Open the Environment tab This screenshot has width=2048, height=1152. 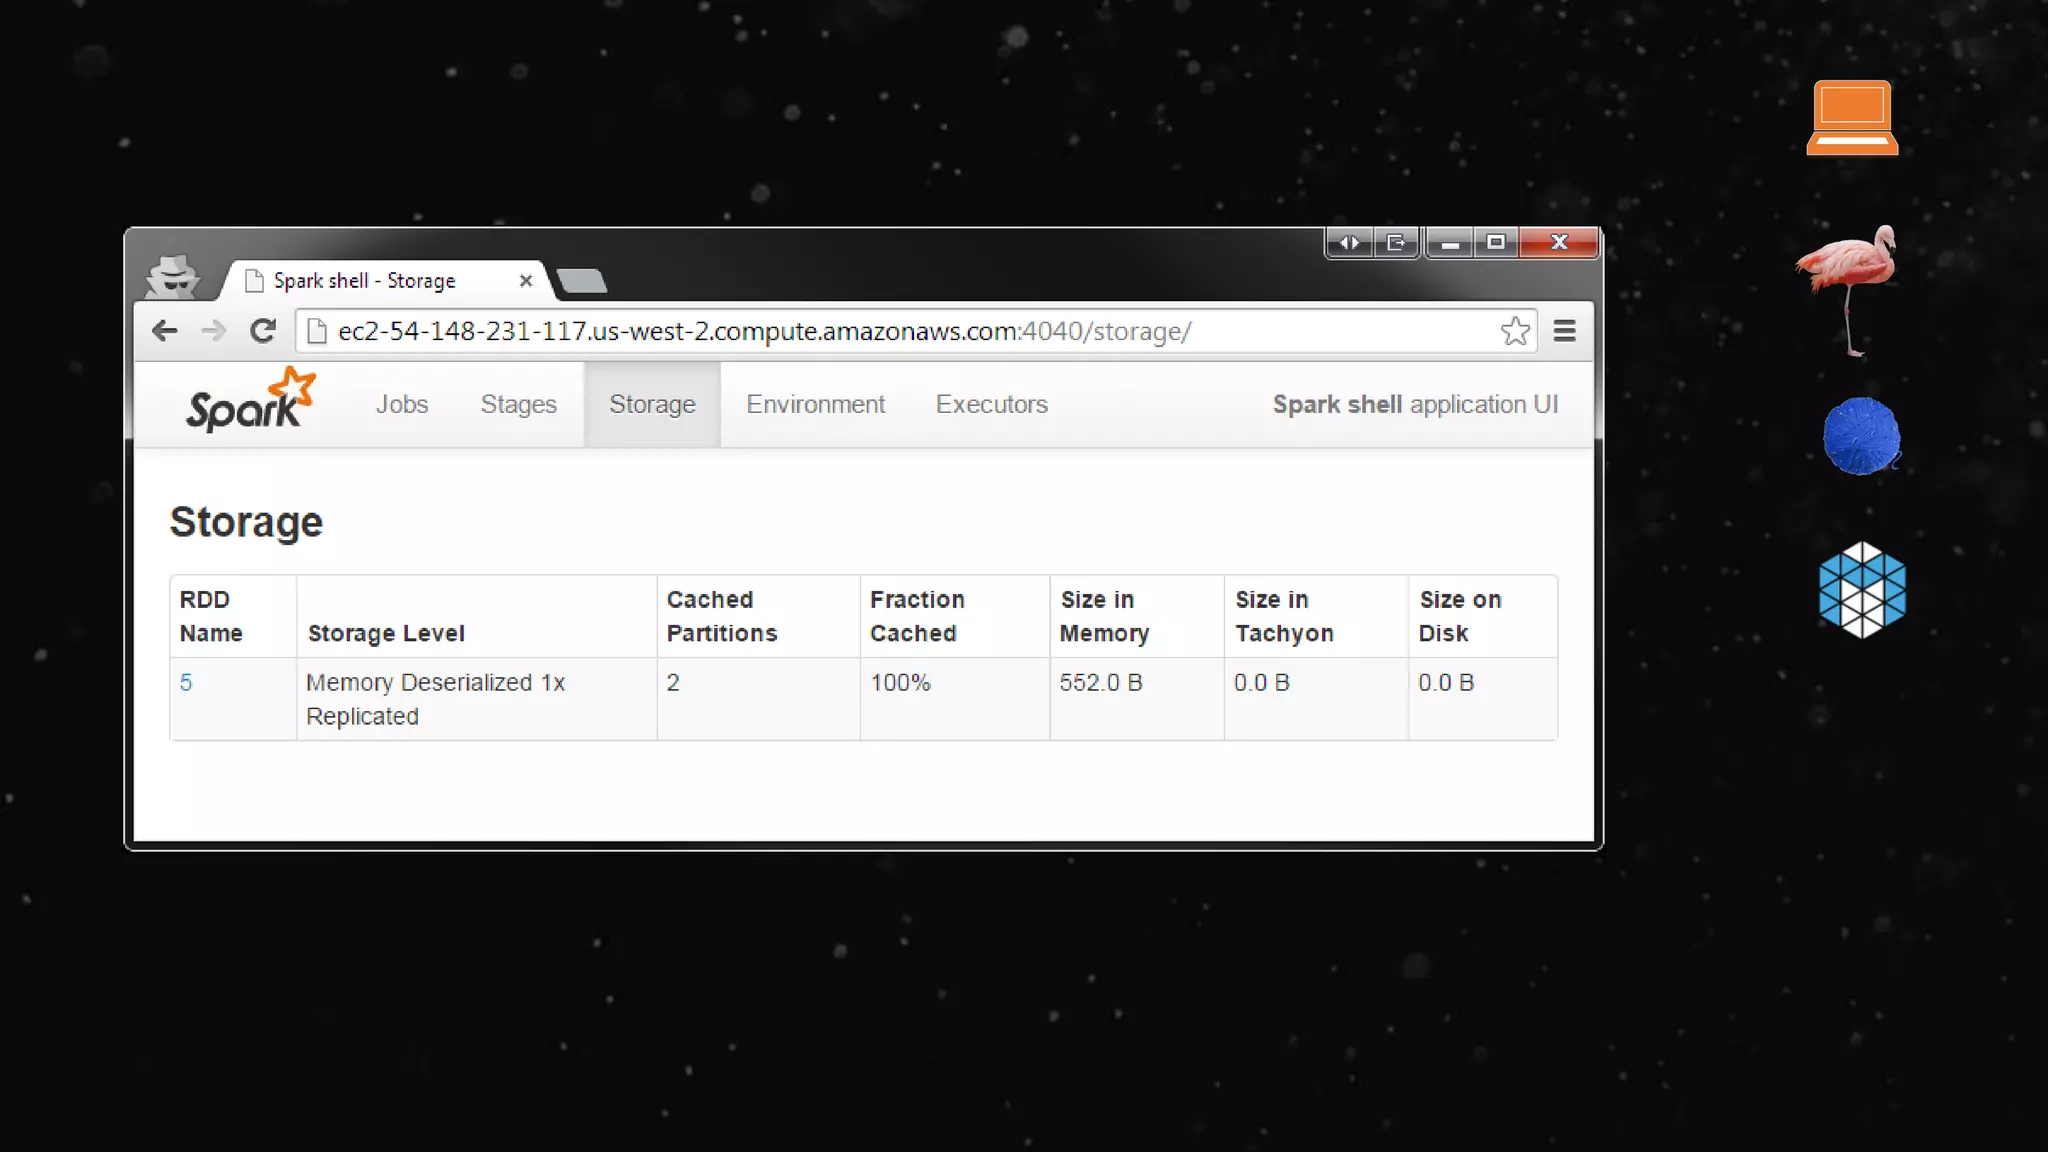click(x=815, y=404)
